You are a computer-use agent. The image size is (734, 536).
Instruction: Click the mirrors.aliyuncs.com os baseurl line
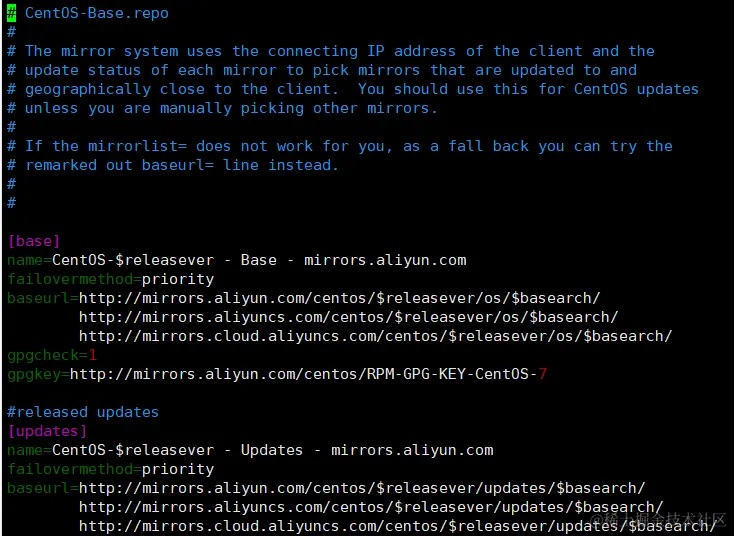pos(348,317)
